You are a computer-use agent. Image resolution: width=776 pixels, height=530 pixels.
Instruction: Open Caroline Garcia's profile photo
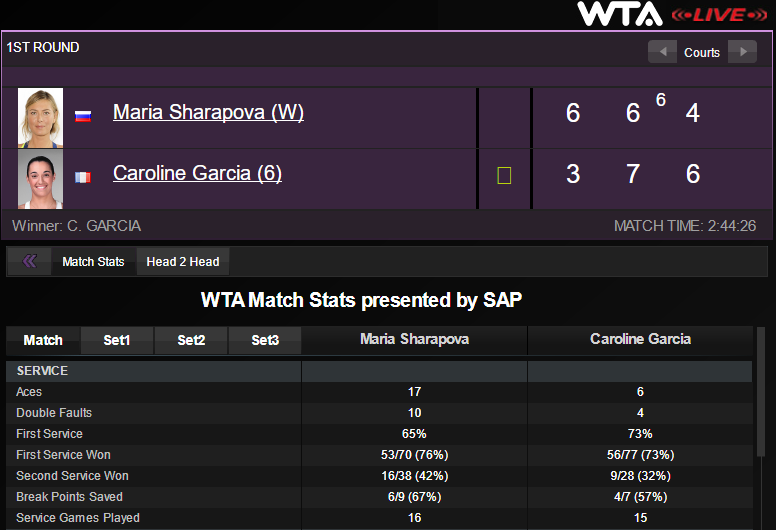coord(41,179)
